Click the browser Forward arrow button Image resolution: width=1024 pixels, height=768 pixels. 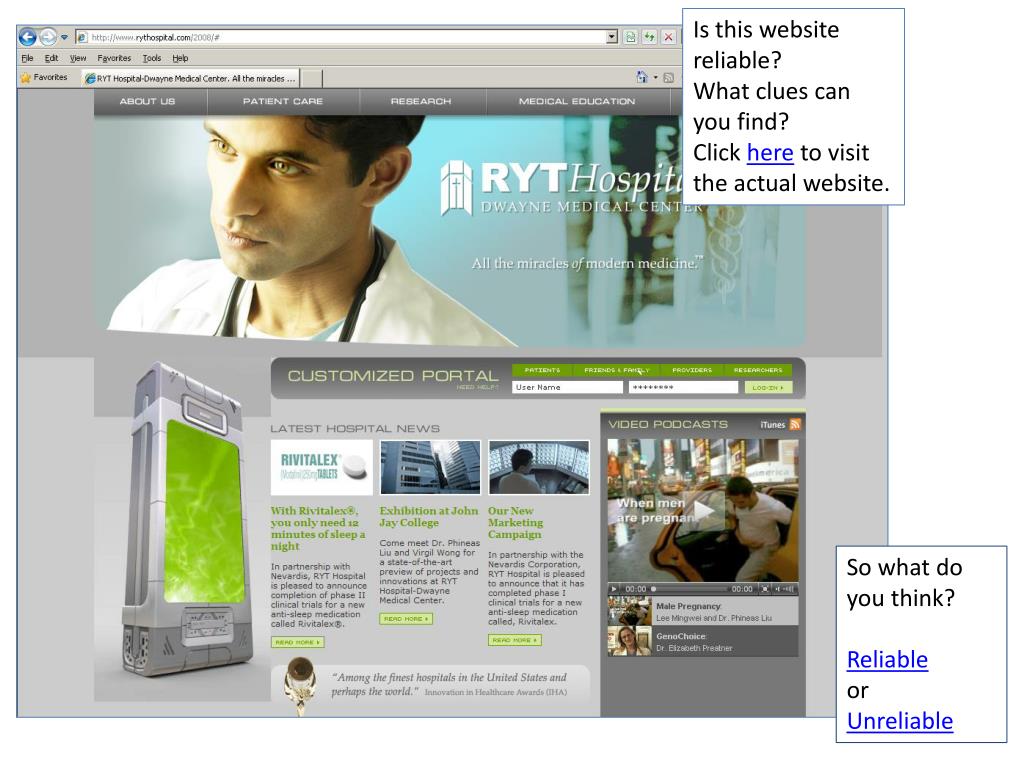(48, 37)
